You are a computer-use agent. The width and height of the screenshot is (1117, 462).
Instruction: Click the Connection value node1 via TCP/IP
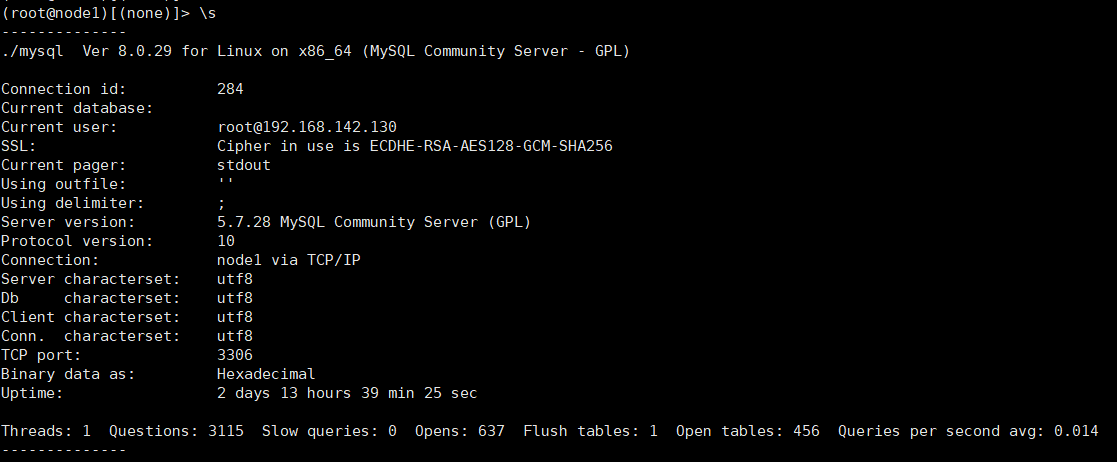(x=284, y=260)
